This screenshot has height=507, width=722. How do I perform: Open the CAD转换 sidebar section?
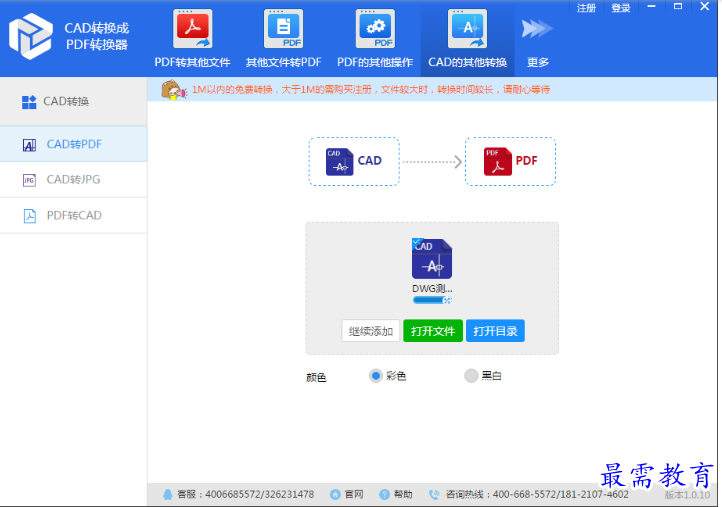pos(74,102)
